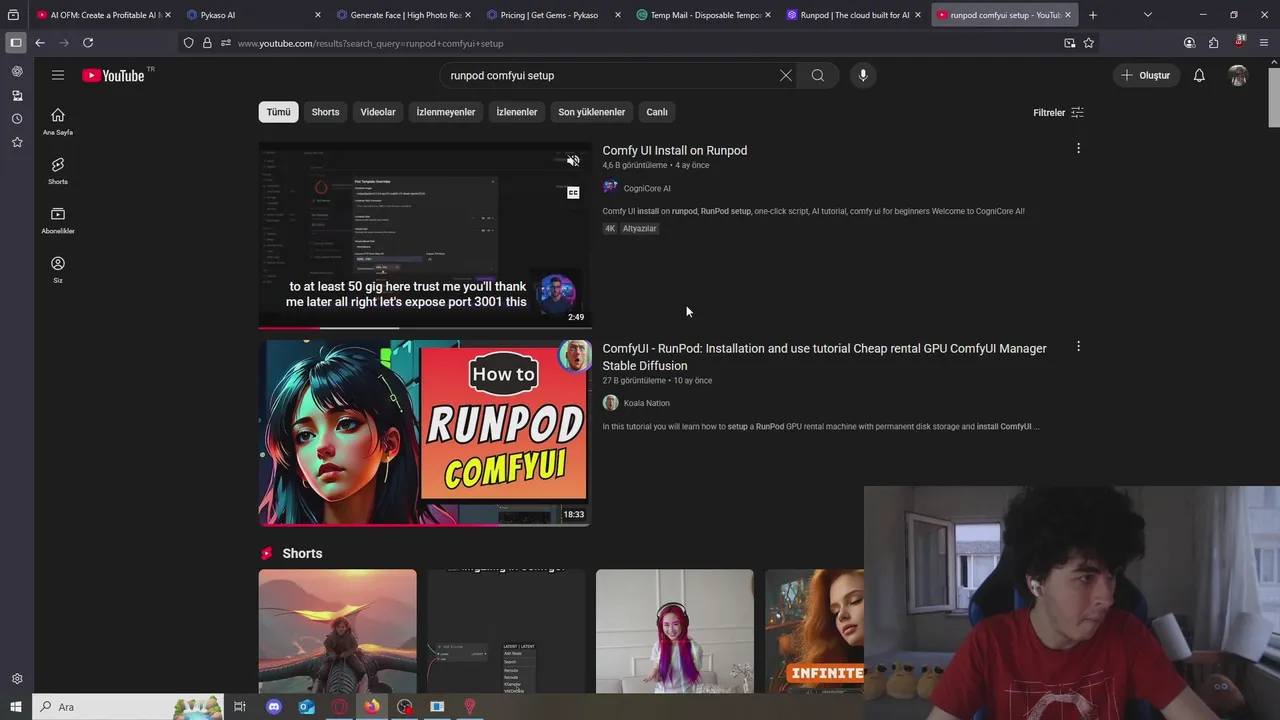Go back with browser back arrow

[40, 43]
